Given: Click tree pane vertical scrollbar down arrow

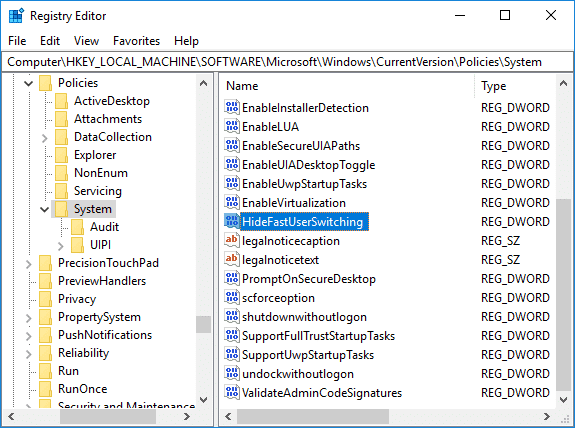Looking at the screenshot, I should [204, 399].
